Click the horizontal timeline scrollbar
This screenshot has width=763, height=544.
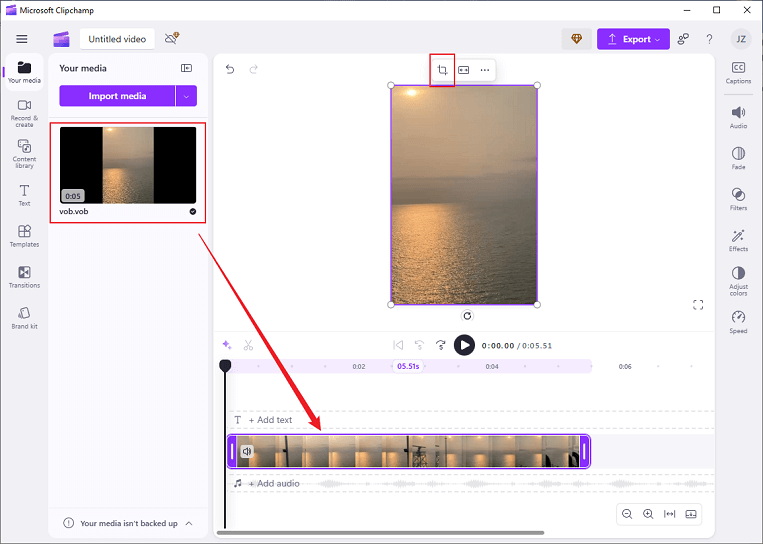381,532
